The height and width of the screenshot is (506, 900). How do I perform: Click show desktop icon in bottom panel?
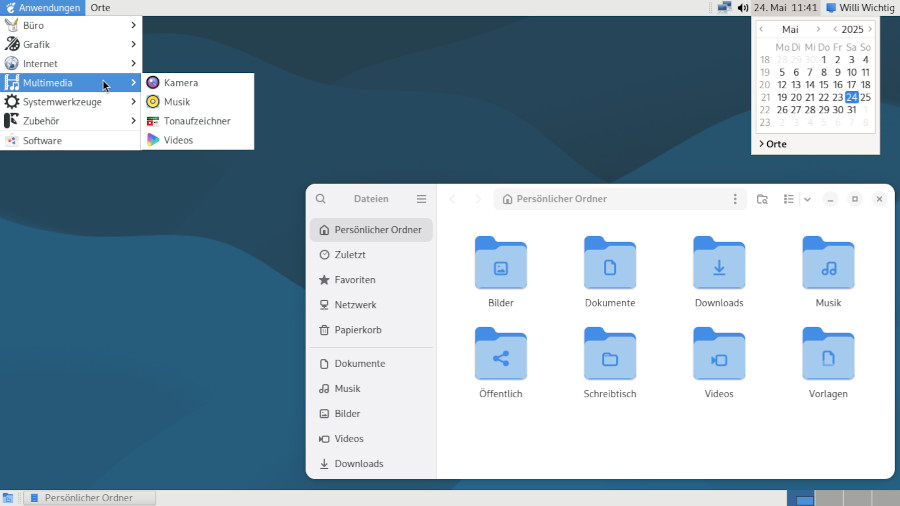pos(7,498)
